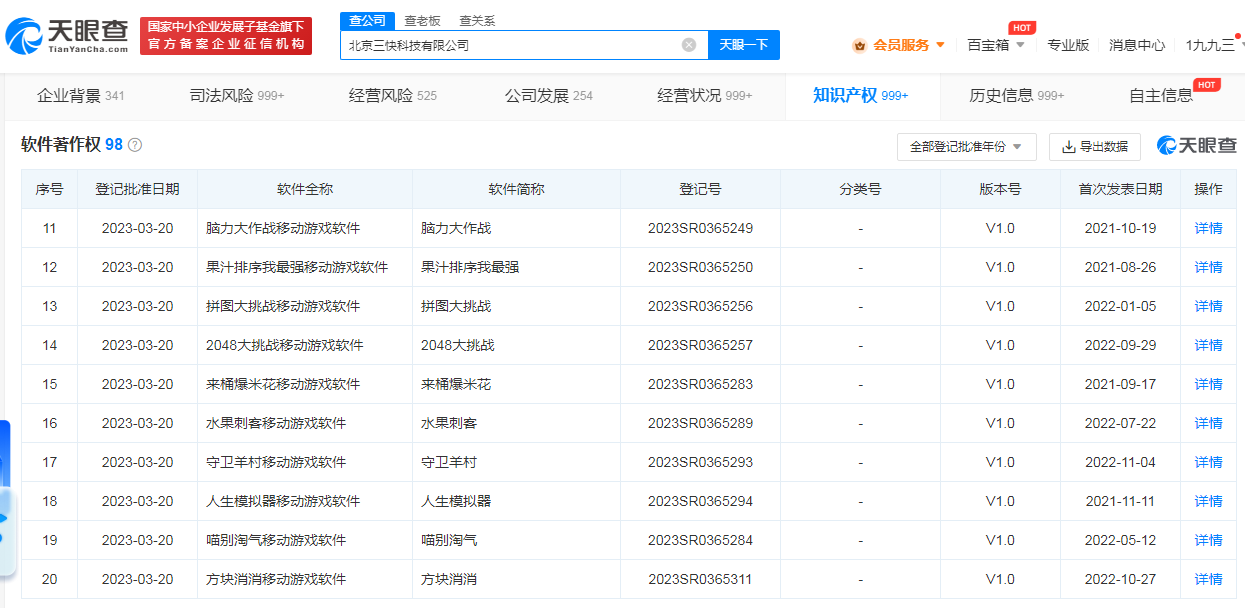Click the TianYanCha logo at top left
This screenshot has width=1245, height=608.
click(x=67, y=36)
